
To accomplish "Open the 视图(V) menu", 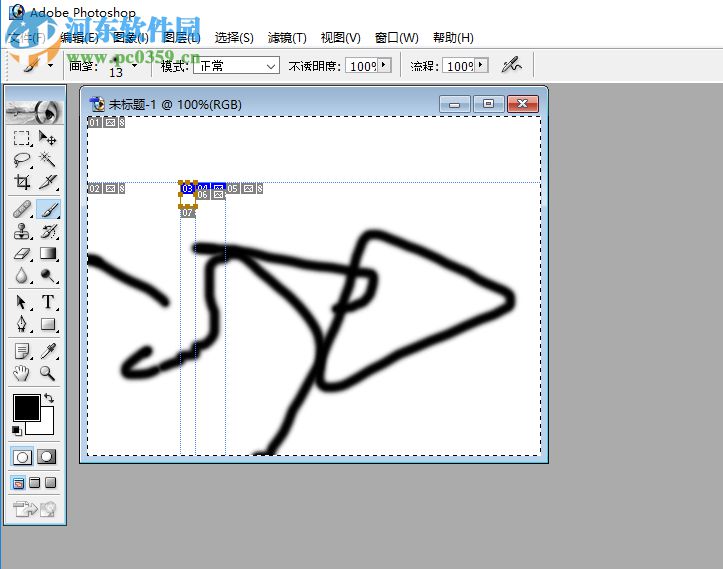I will point(340,38).
